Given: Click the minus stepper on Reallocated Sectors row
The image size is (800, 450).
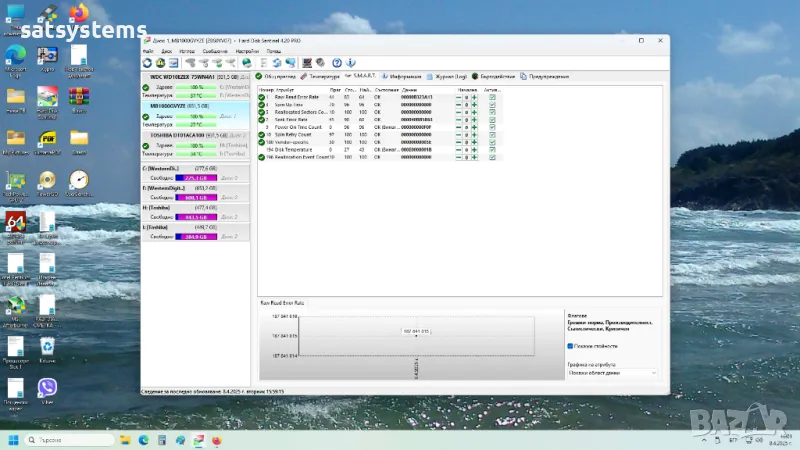Looking at the screenshot, I should tap(458, 114).
